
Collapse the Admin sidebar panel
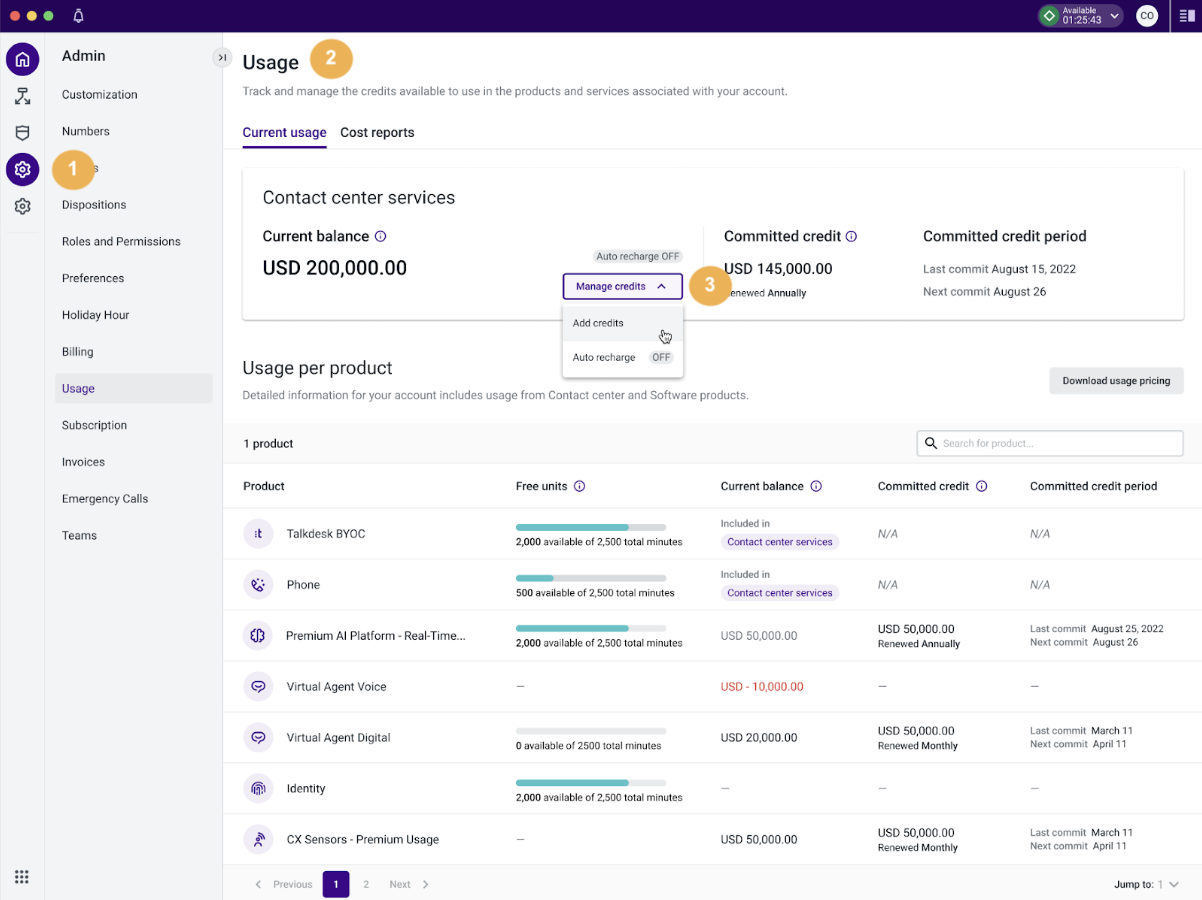222,58
